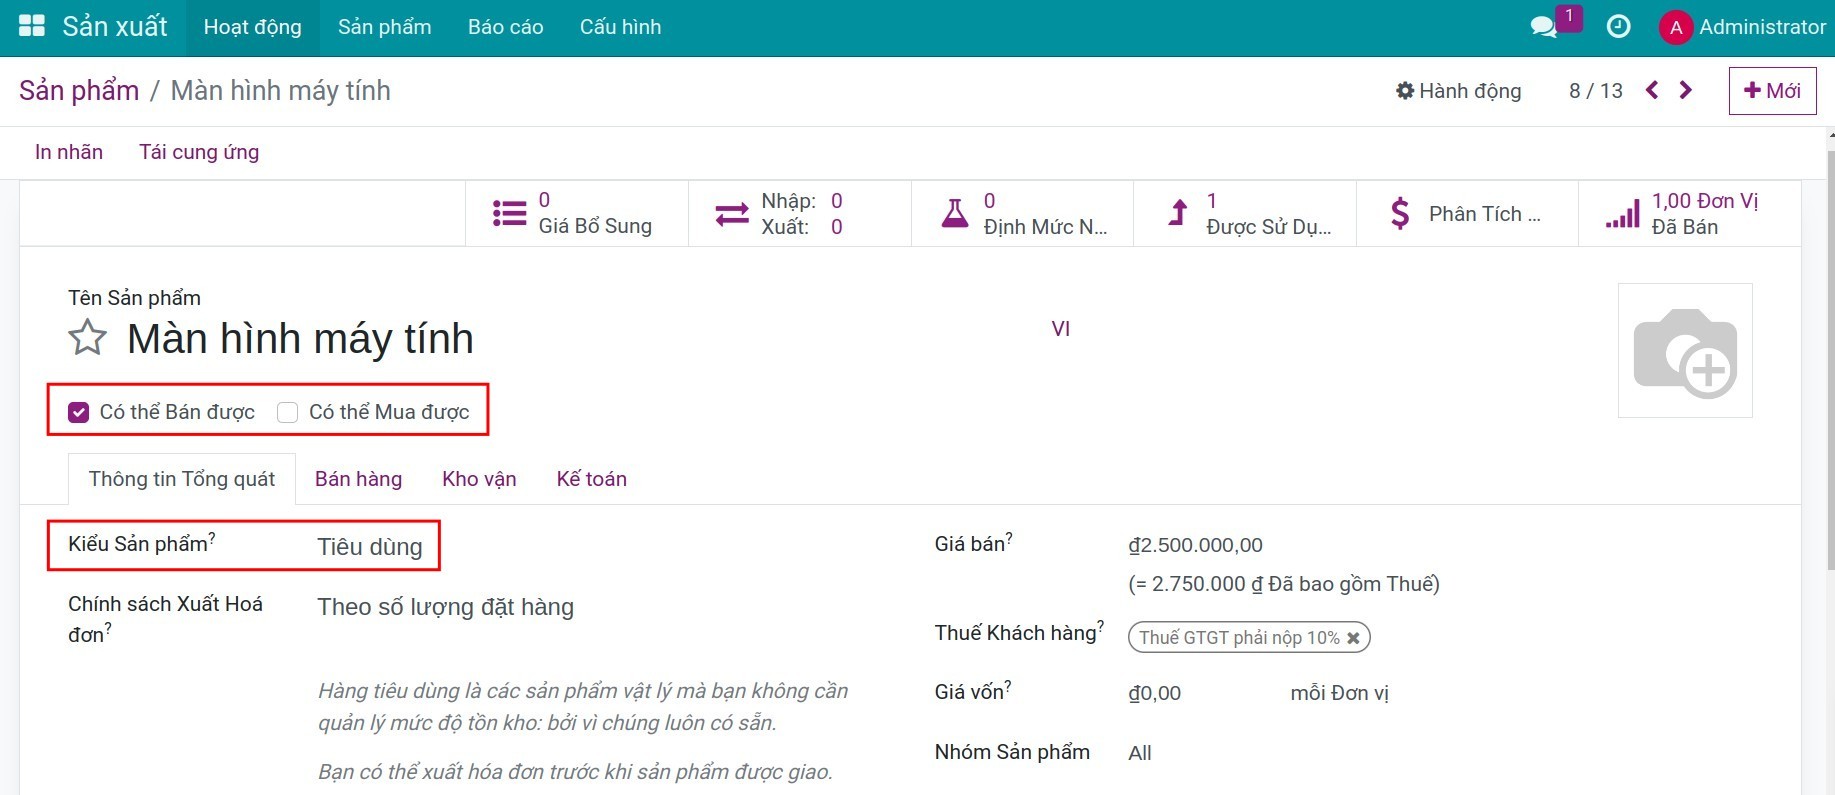Open the Hành động dropdown
Image resolution: width=1835 pixels, height=795 pixels.
tap(1459, 91)
